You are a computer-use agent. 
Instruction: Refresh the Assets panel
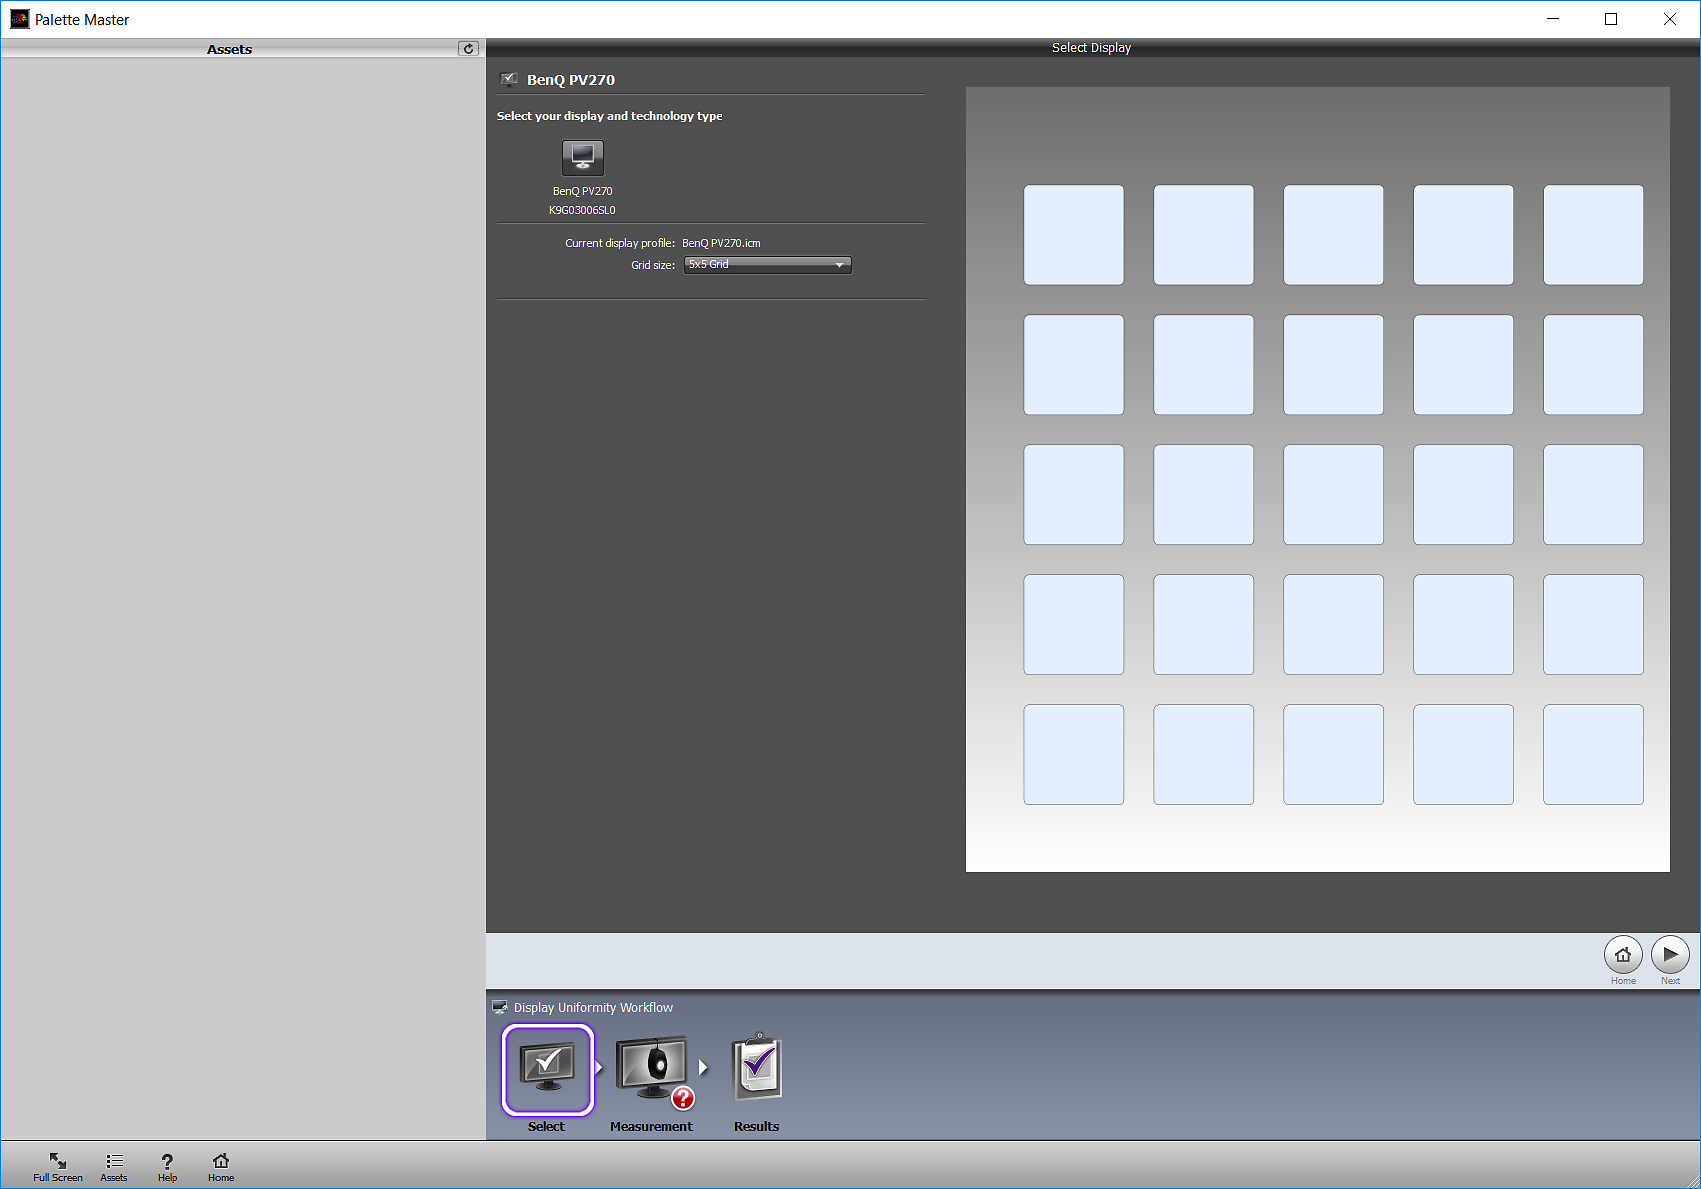[x=468, y=48]
